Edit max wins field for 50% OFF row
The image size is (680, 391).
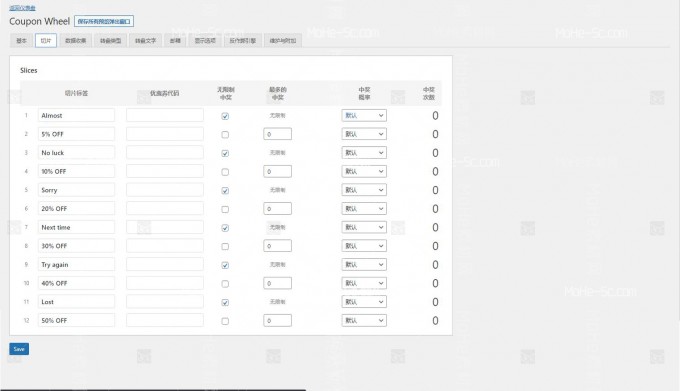278,320
